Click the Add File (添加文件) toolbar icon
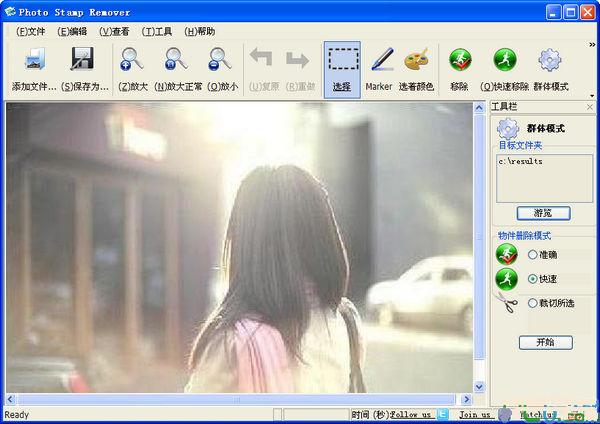Screen dimensions: 600x424 pyautogui.click(x=34, y=59)
